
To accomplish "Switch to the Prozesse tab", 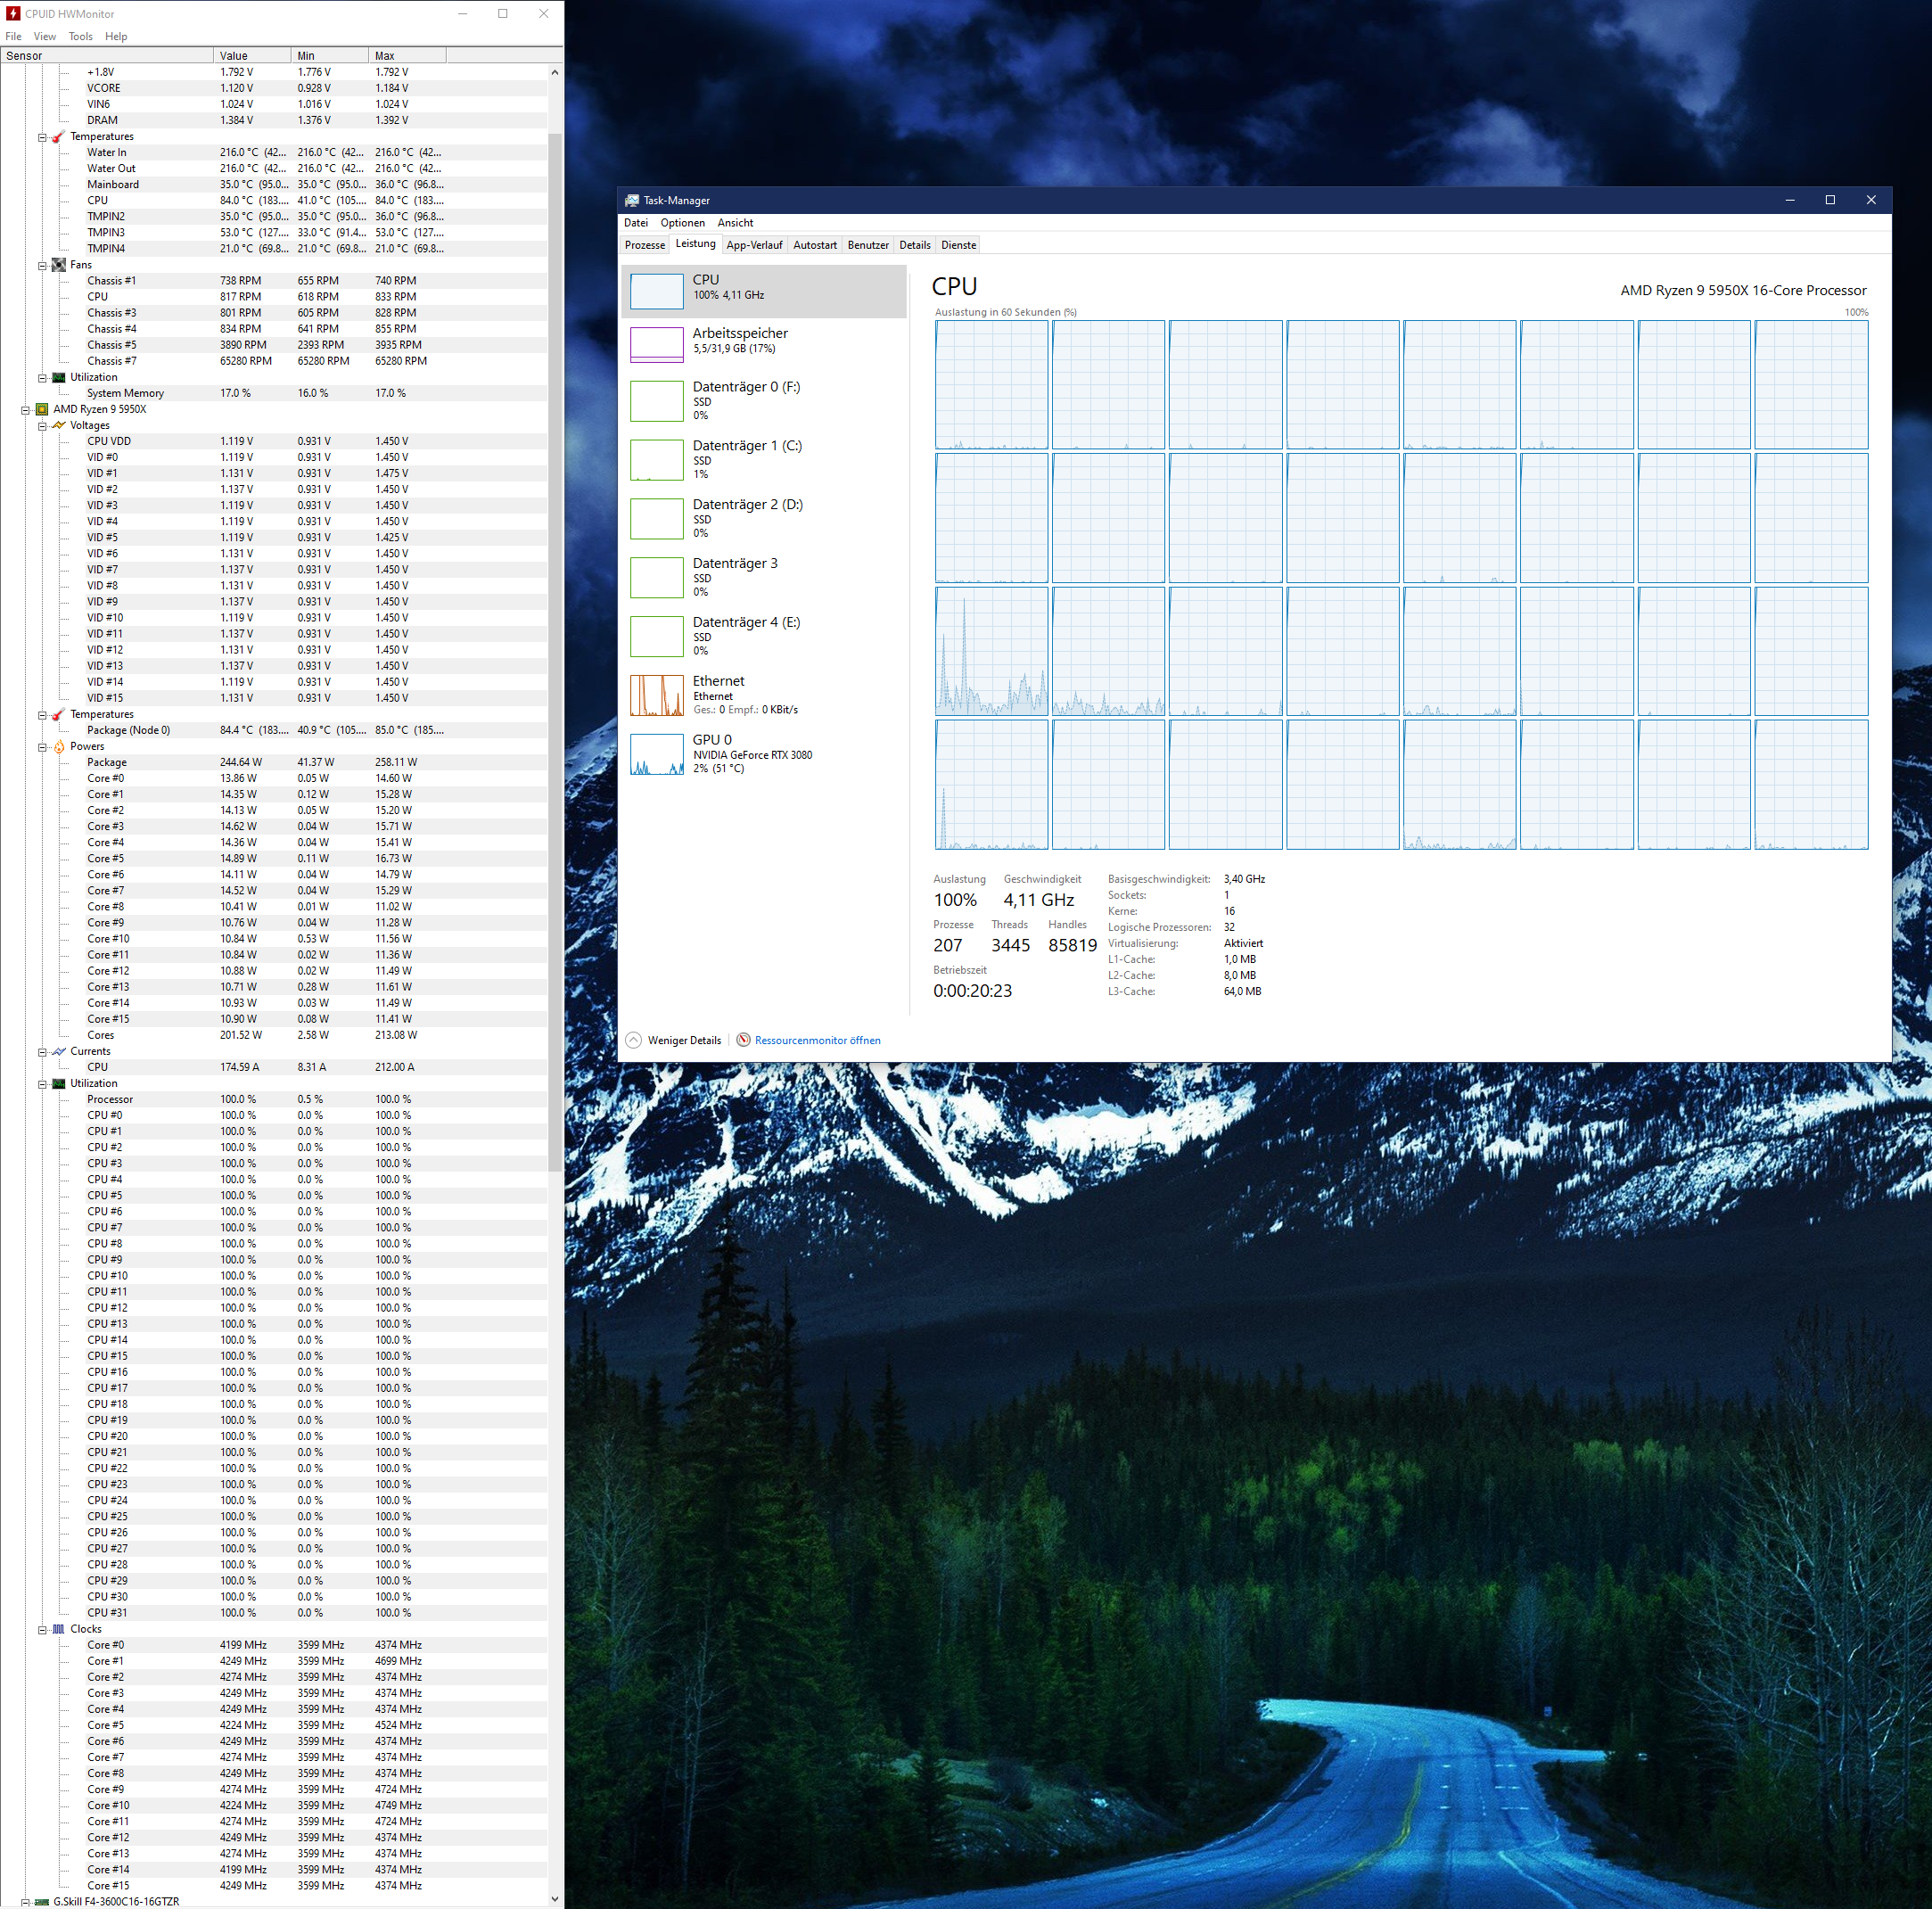I will 644,245.
